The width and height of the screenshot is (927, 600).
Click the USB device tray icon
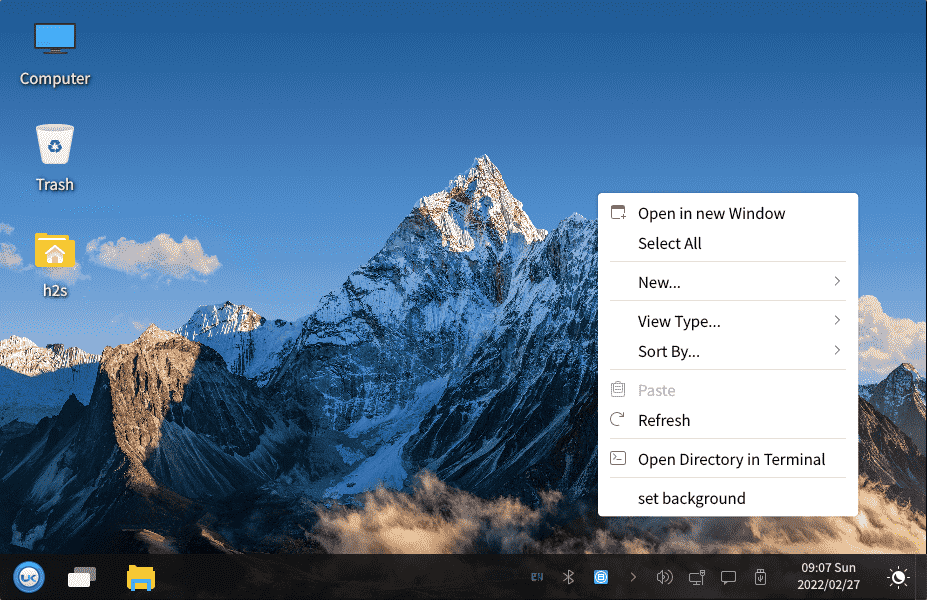(760, 577)
